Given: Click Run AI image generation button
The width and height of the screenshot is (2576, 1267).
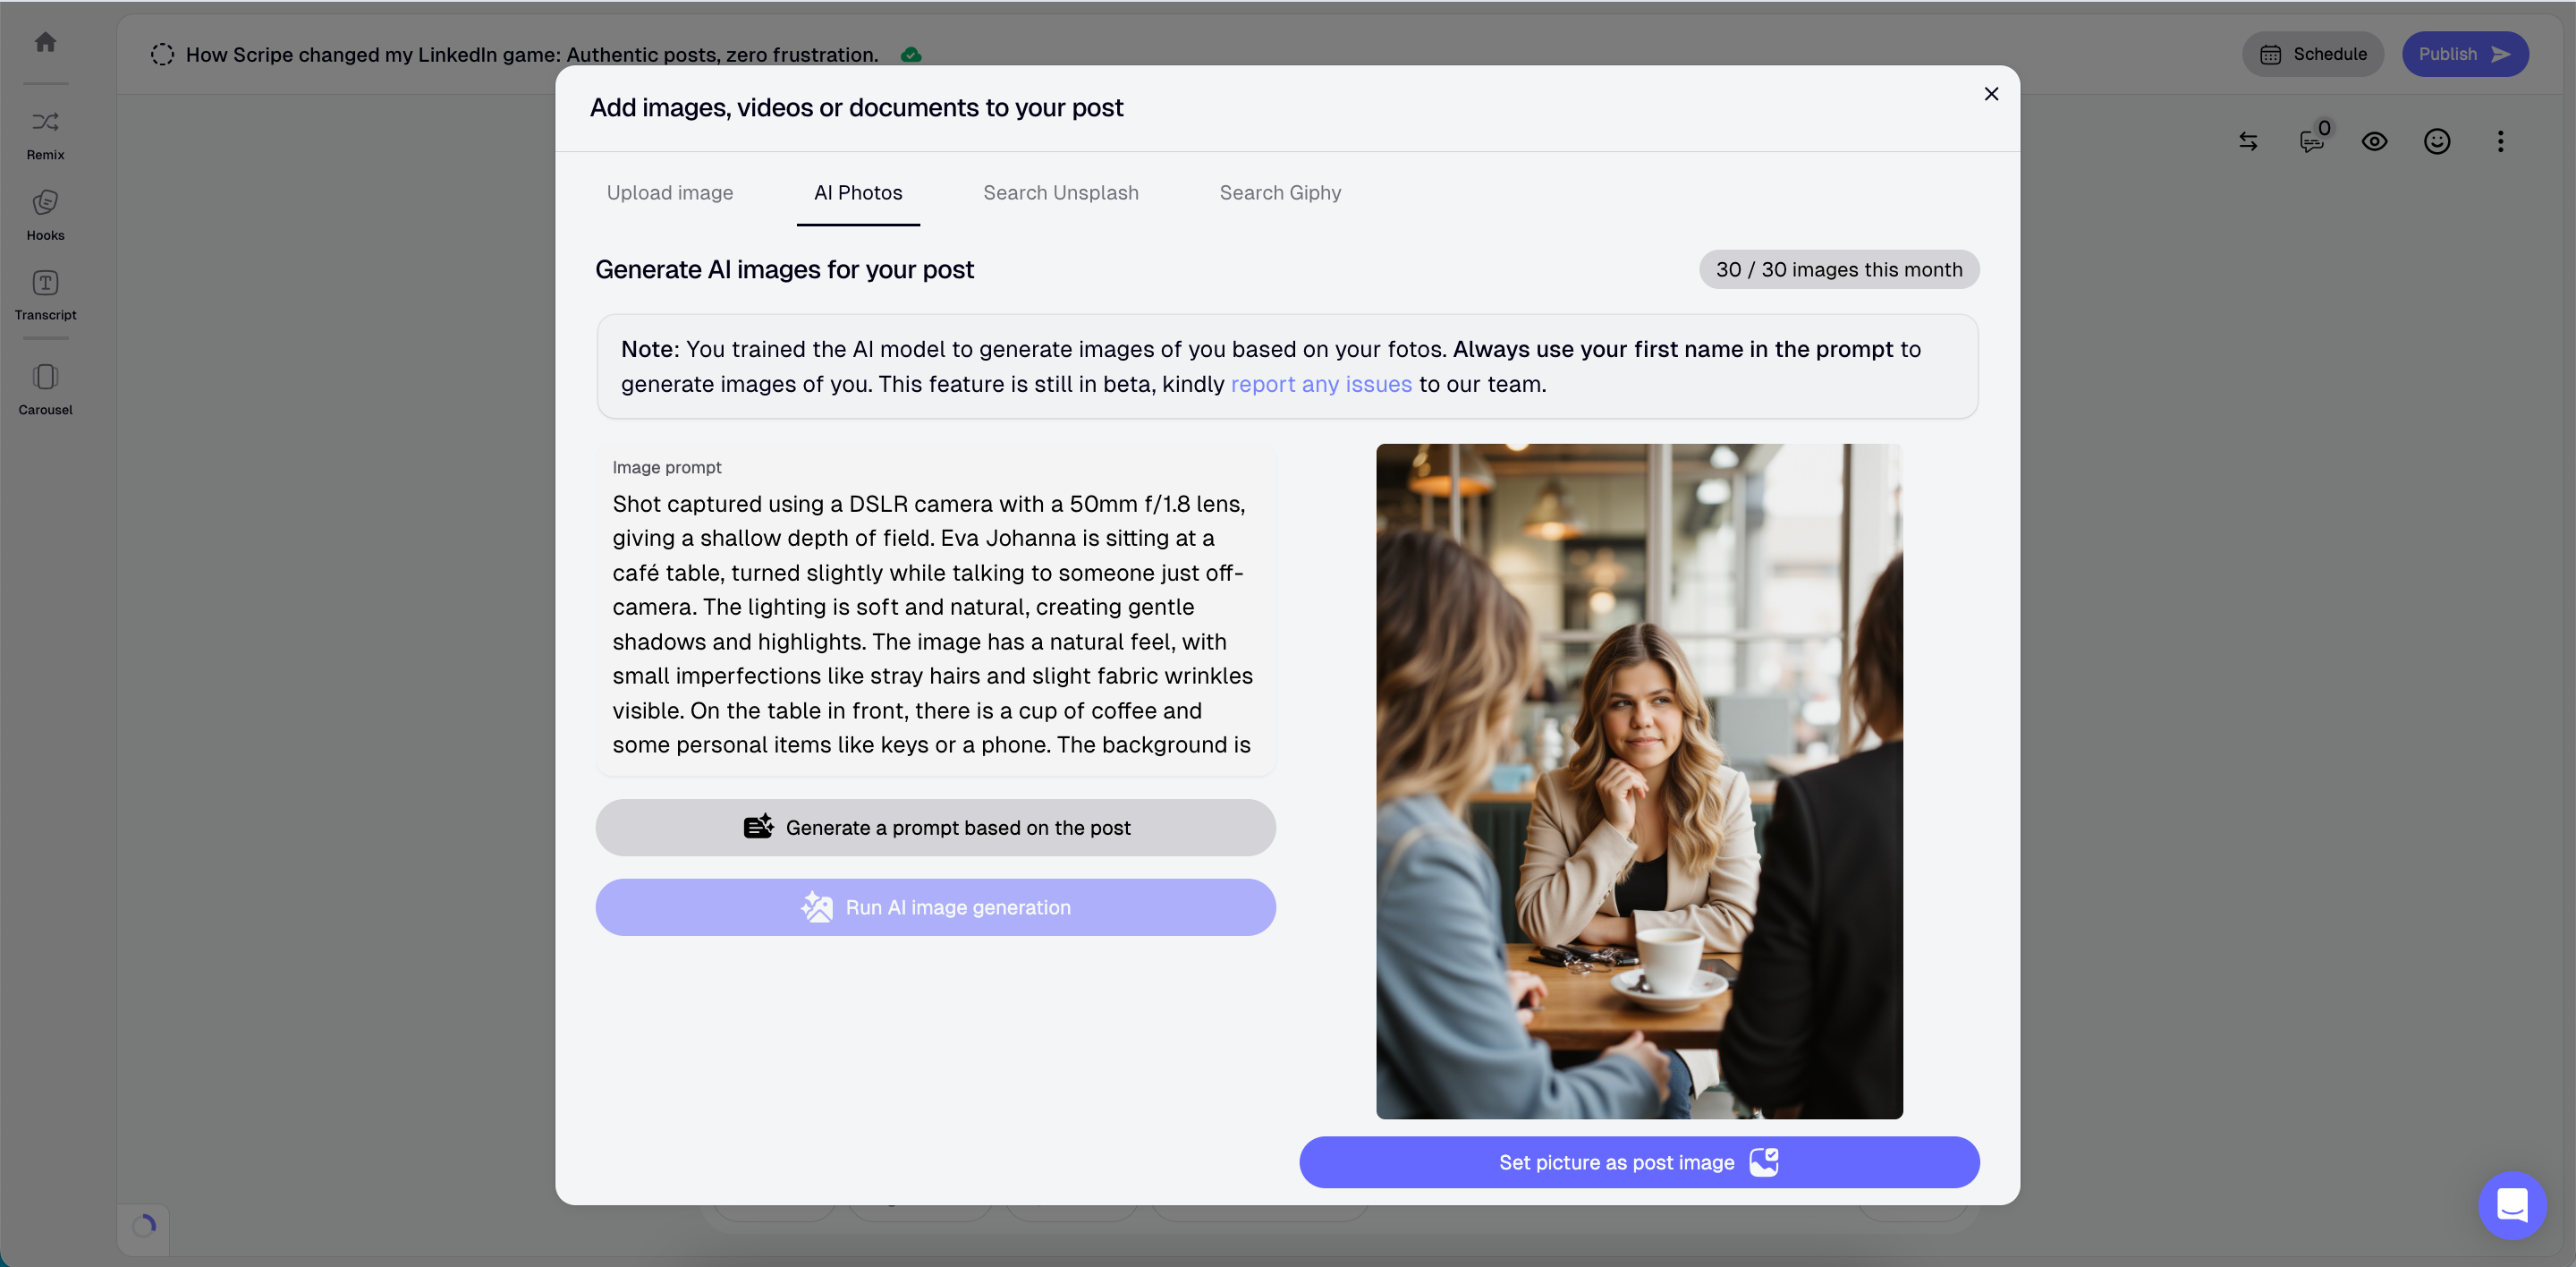Looking at the screenshot, I should pos(935,907).
